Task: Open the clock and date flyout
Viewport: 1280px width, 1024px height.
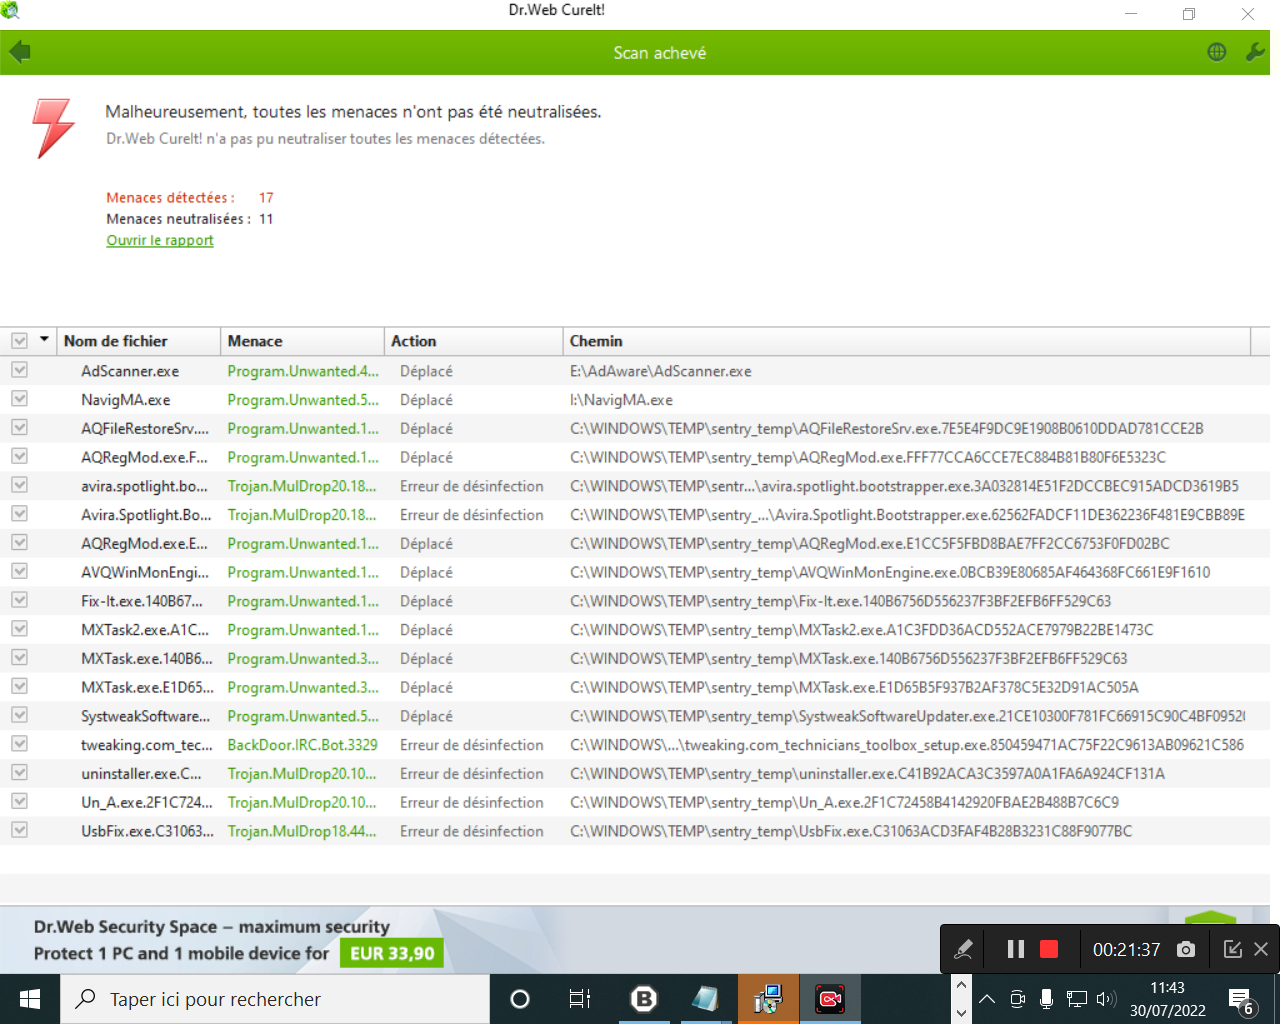Action: pyautogui.click(x=1167, y=999)
